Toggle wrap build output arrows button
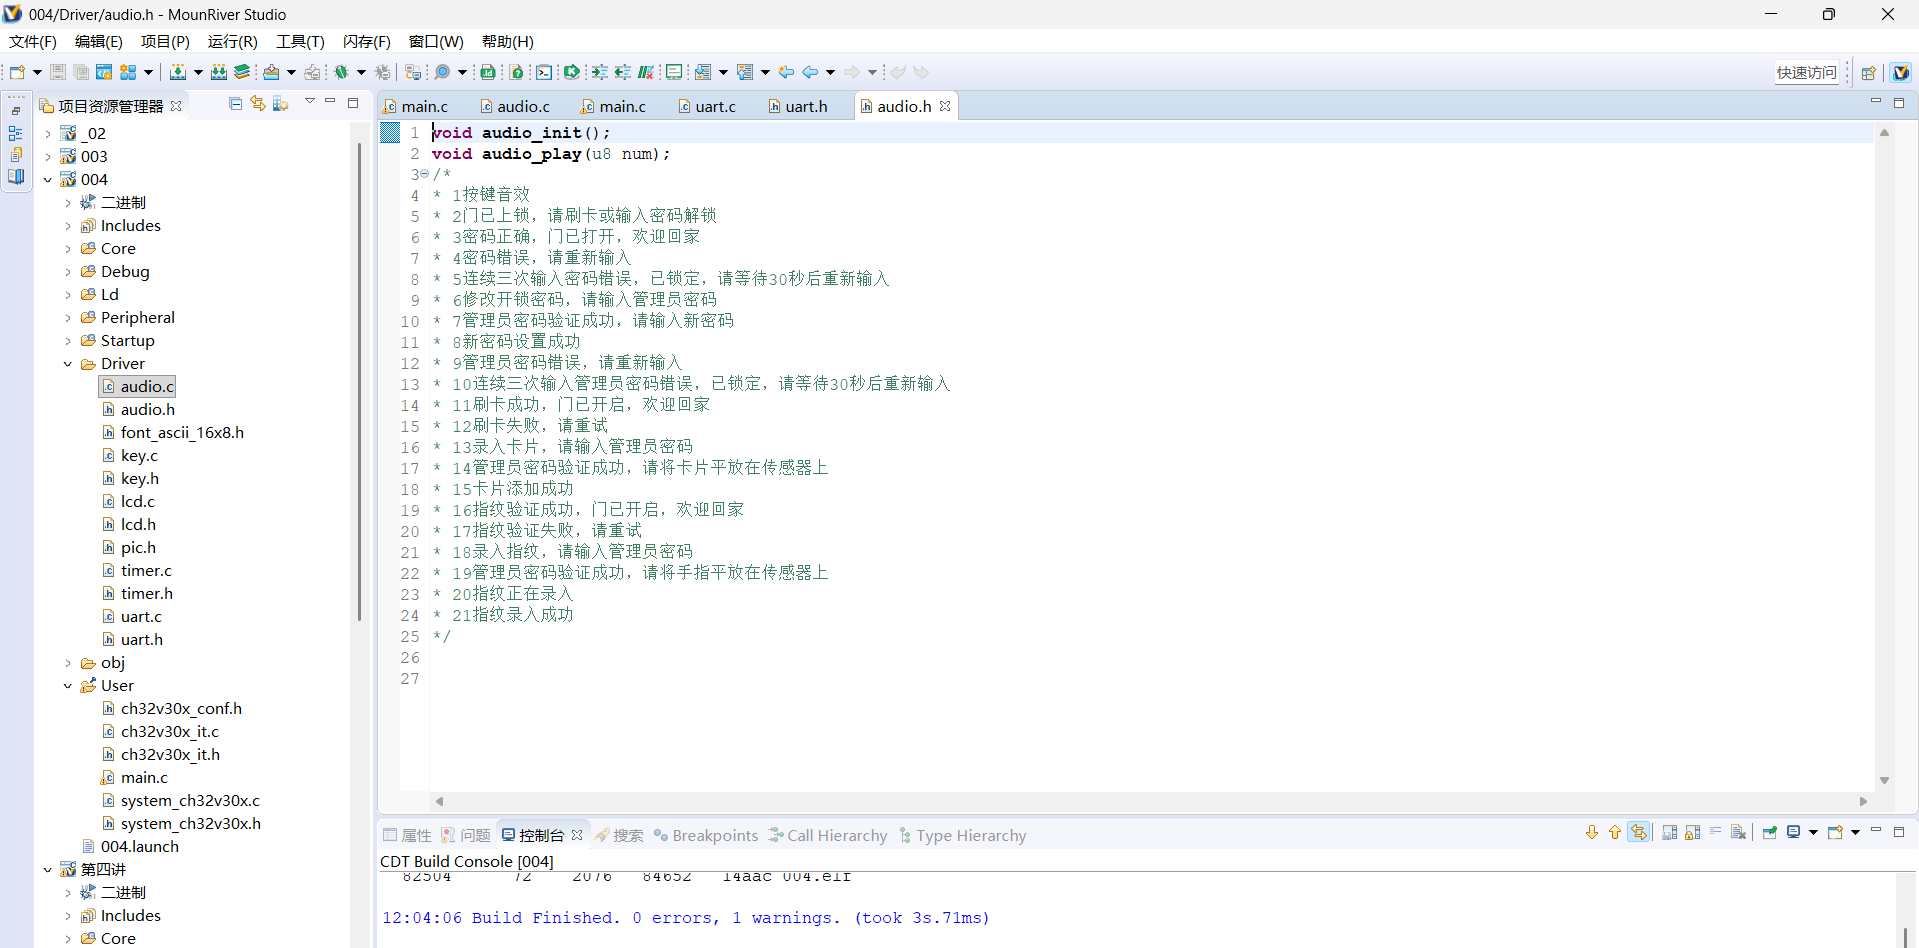This screenshot has width=1919, height=948. [1638, 832]
